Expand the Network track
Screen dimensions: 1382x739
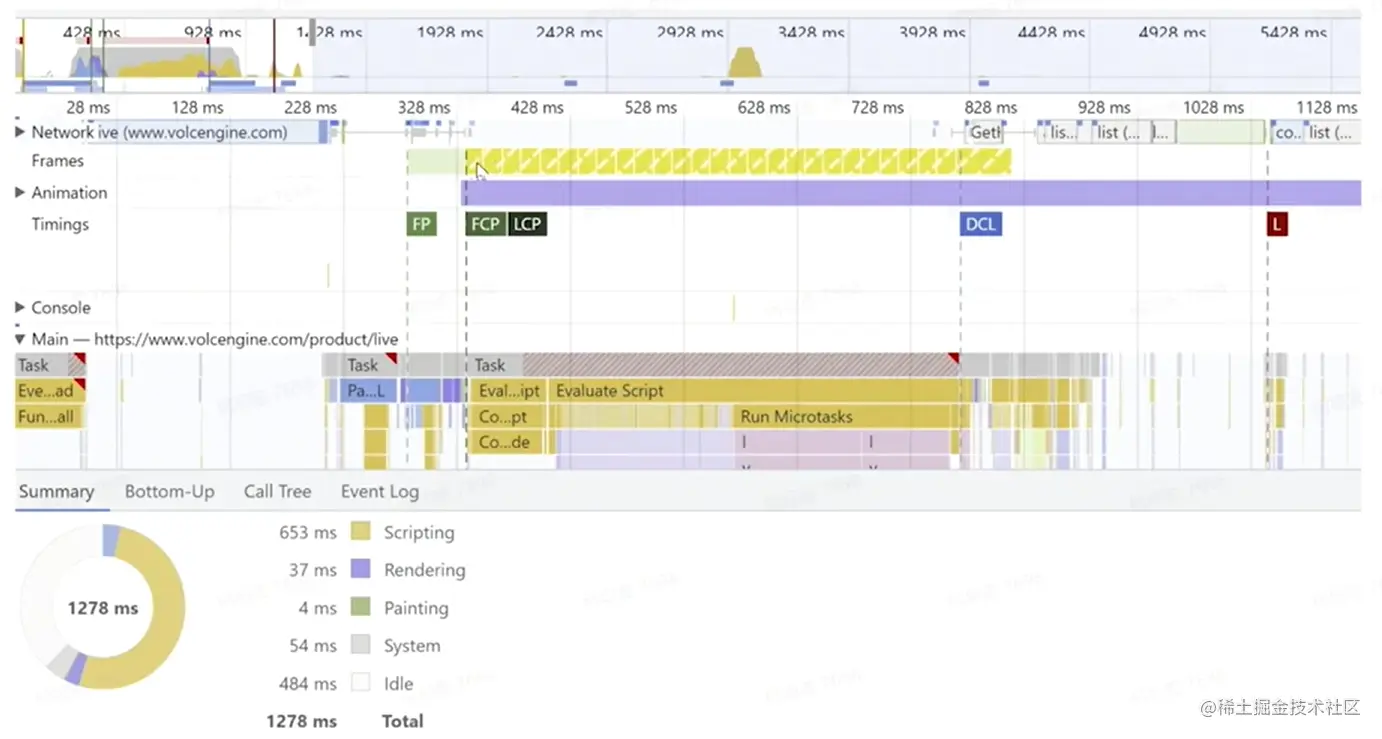tap(20, 132)
